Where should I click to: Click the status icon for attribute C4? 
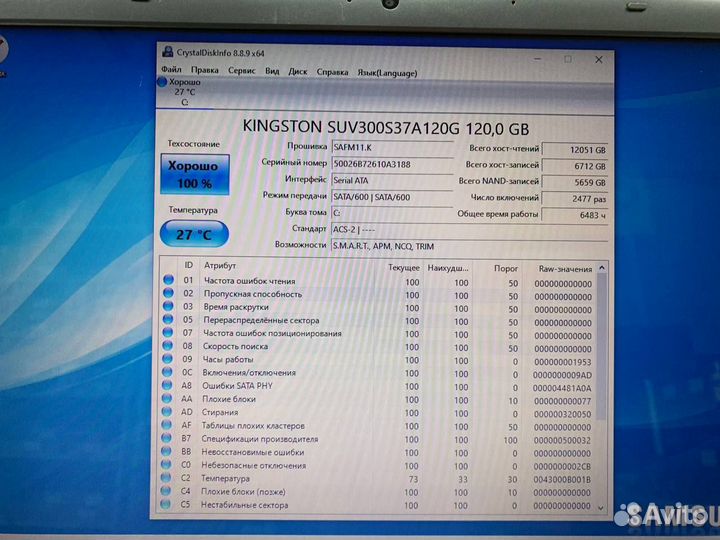coord(166,491)
